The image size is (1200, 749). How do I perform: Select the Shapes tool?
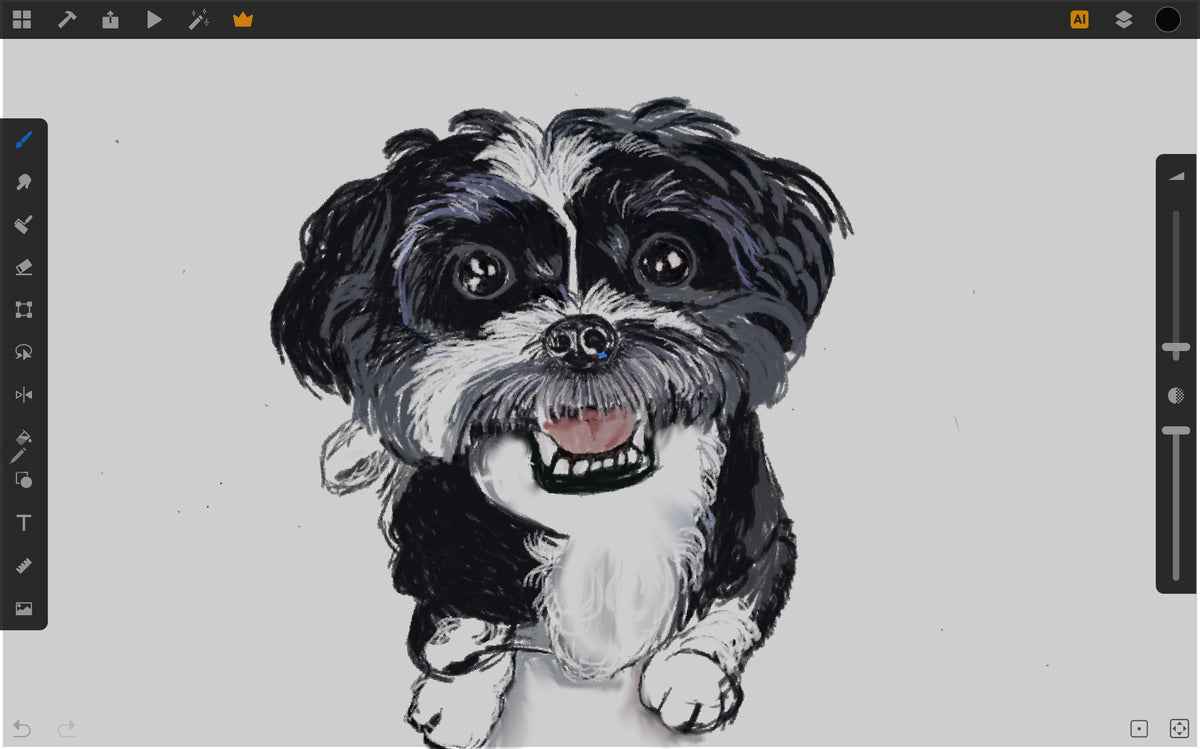click(x=24, y=480)
